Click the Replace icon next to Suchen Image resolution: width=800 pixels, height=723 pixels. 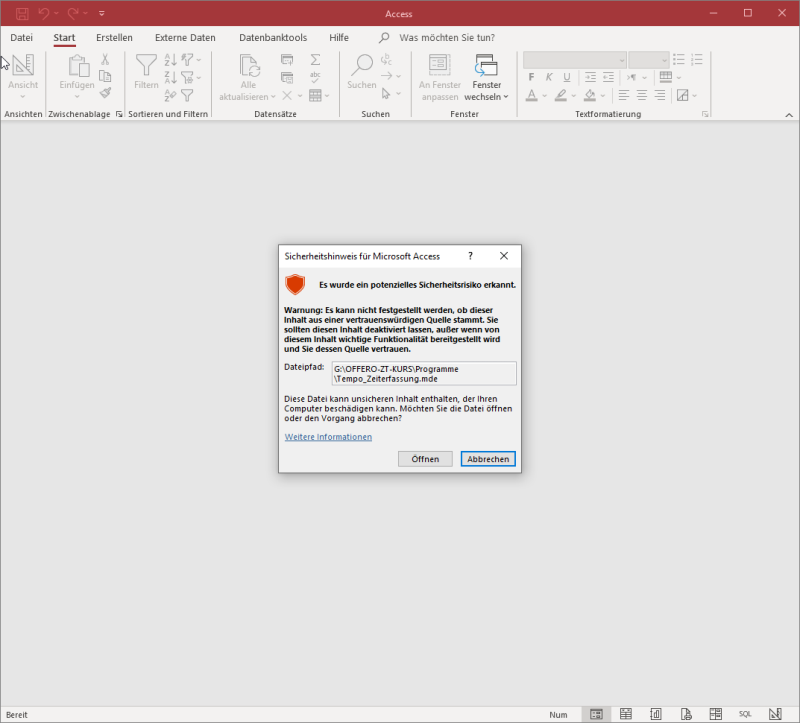[386, 59]
